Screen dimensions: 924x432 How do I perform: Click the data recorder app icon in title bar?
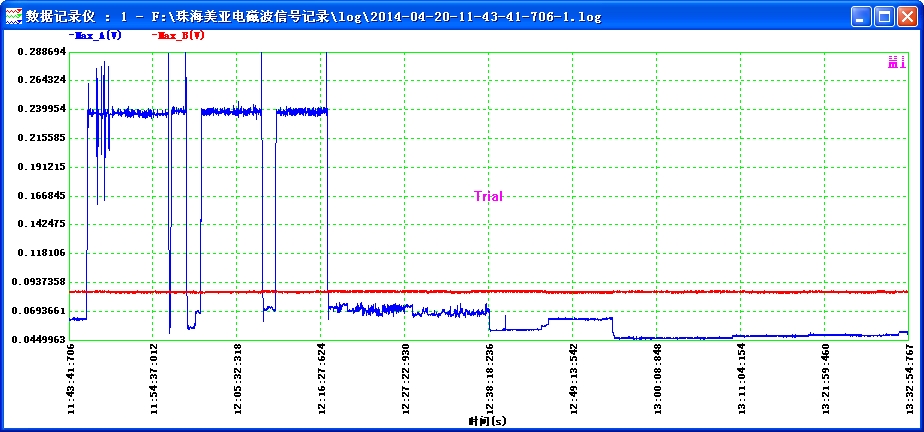pyautogui.click(x=13, y=16)
